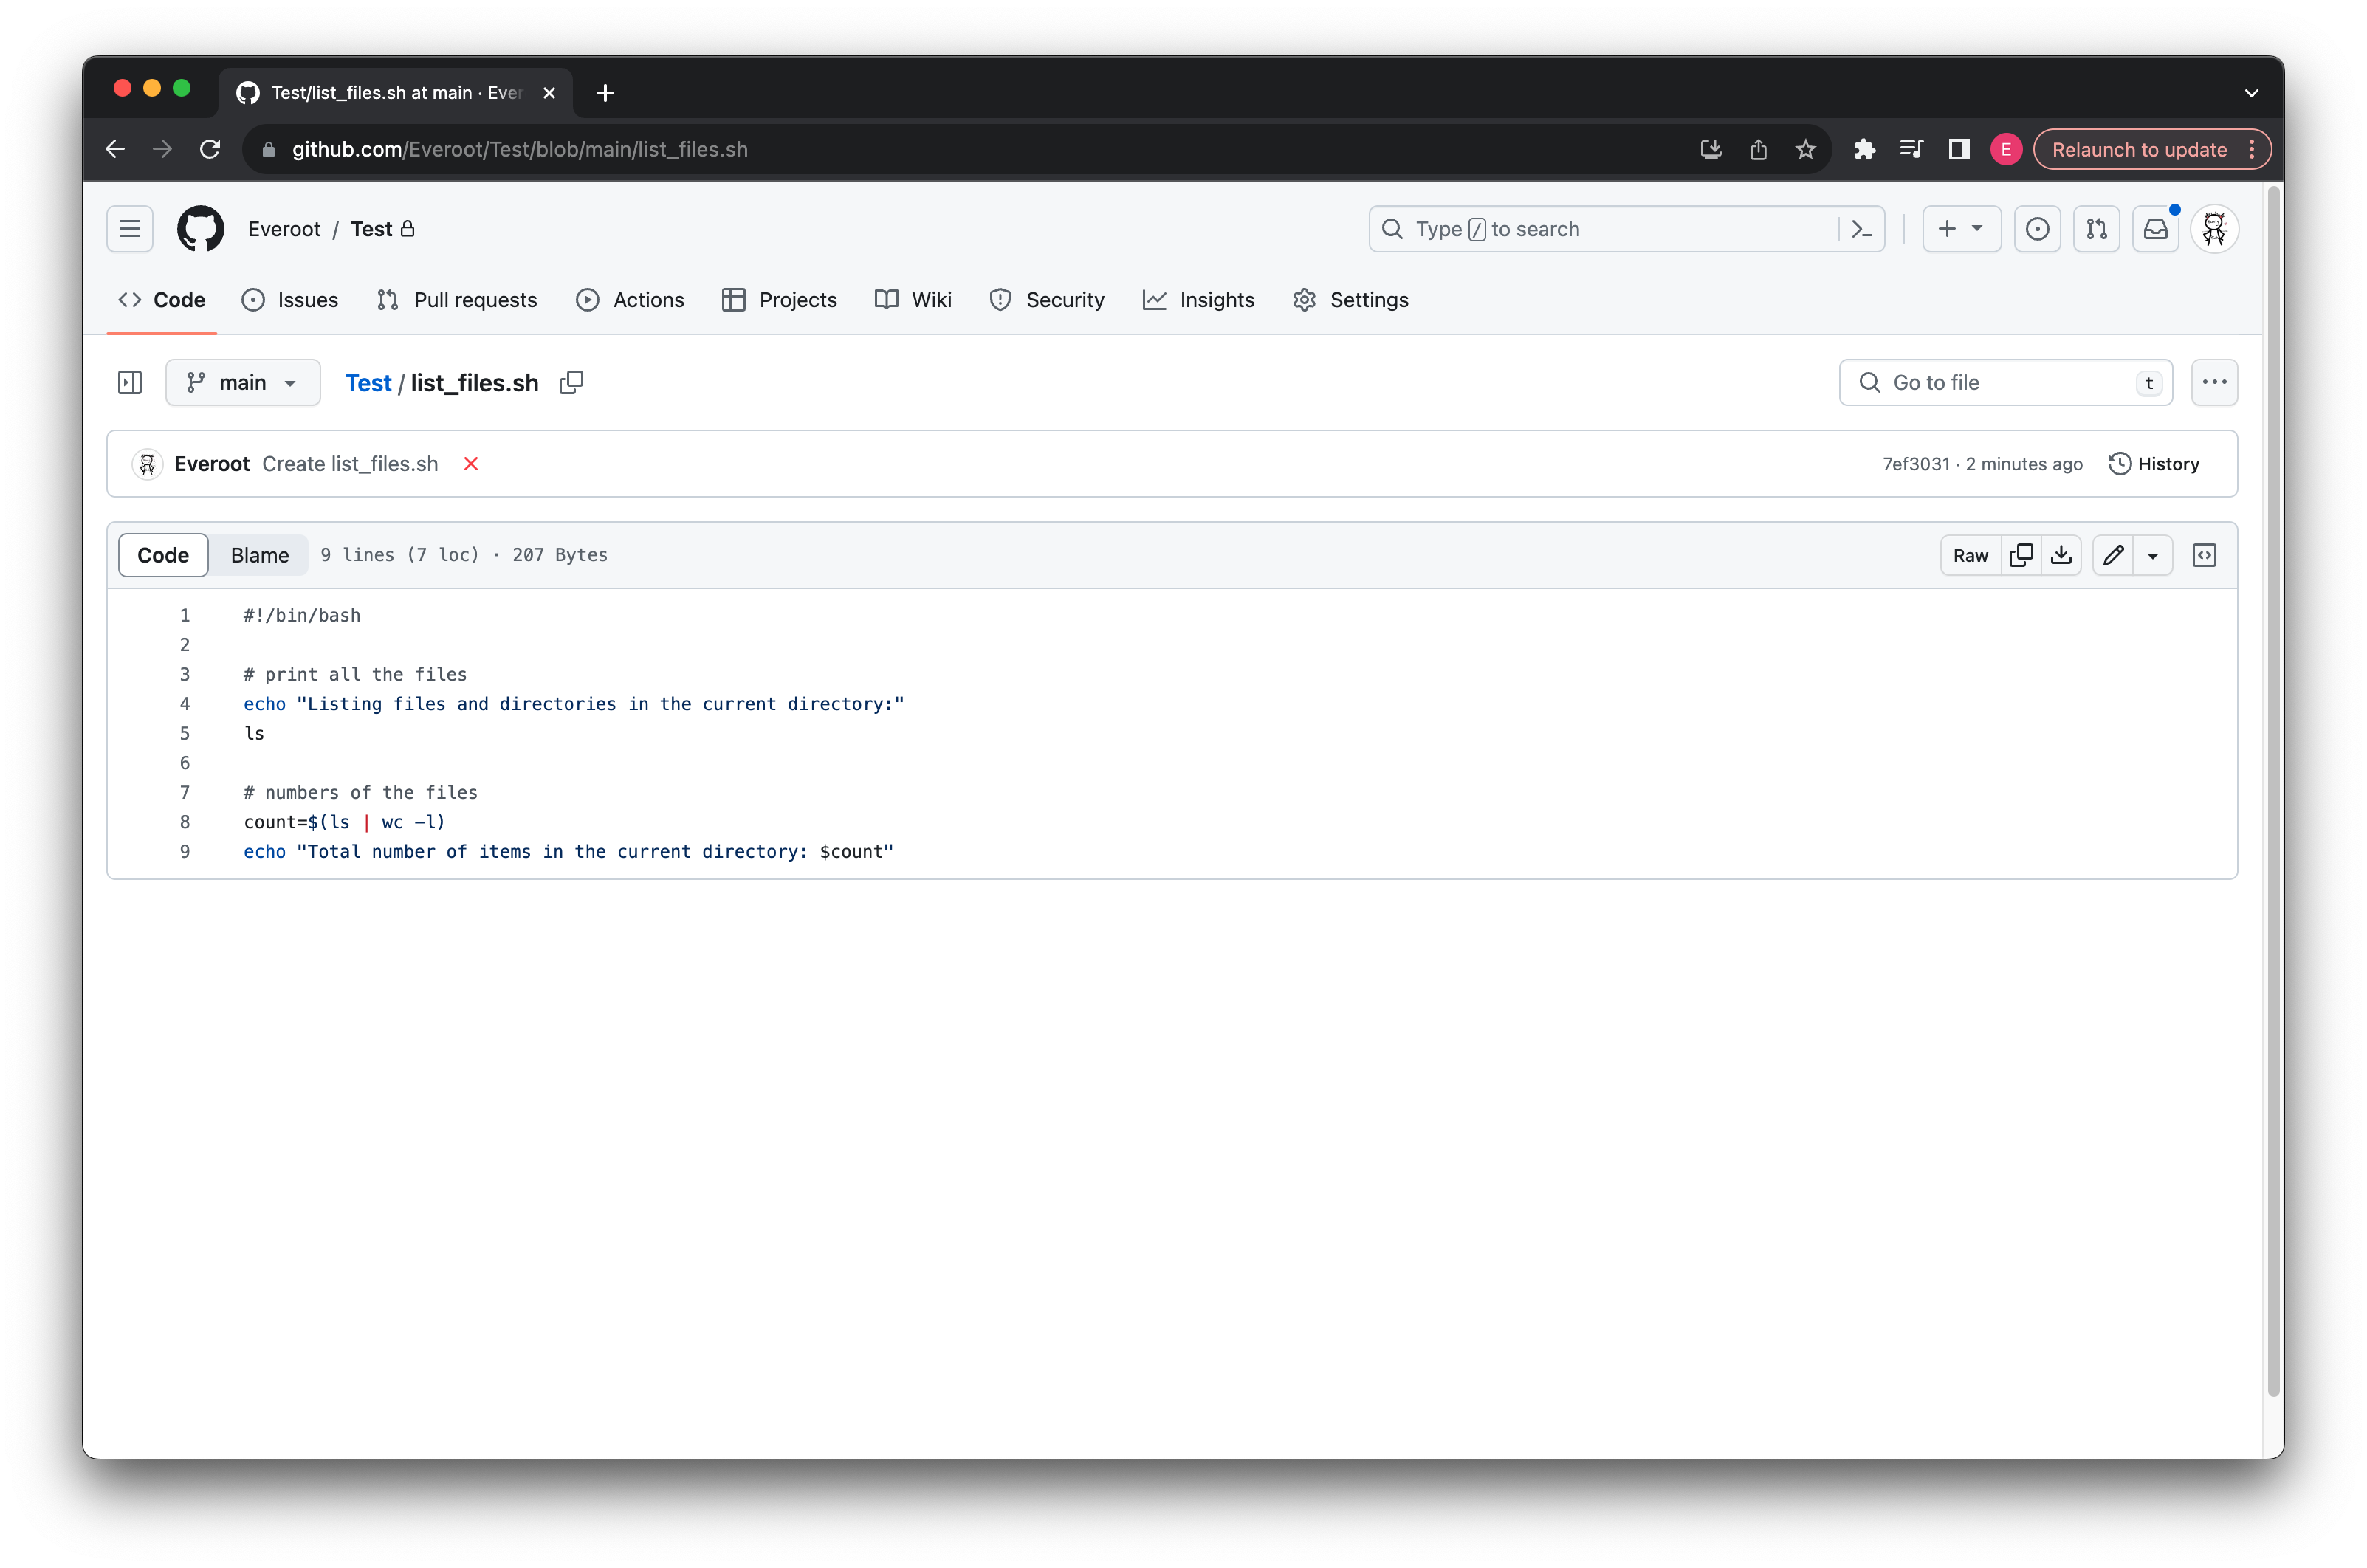Open the edit dropdown arrow beside the pencil

click(2153, 555)
